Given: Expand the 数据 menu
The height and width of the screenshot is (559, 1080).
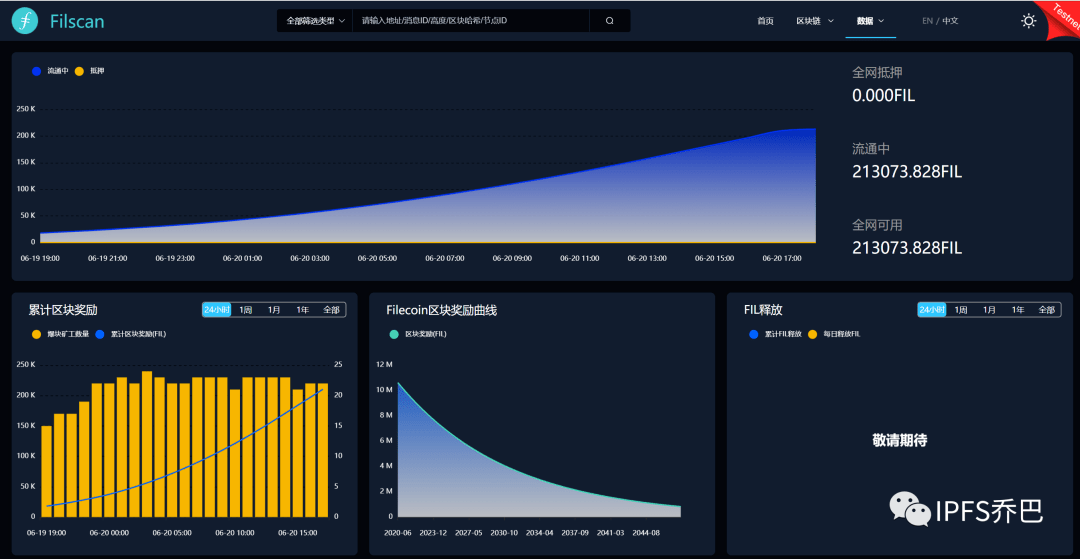Looking at the screenshot, I should [x=870, y=21].
